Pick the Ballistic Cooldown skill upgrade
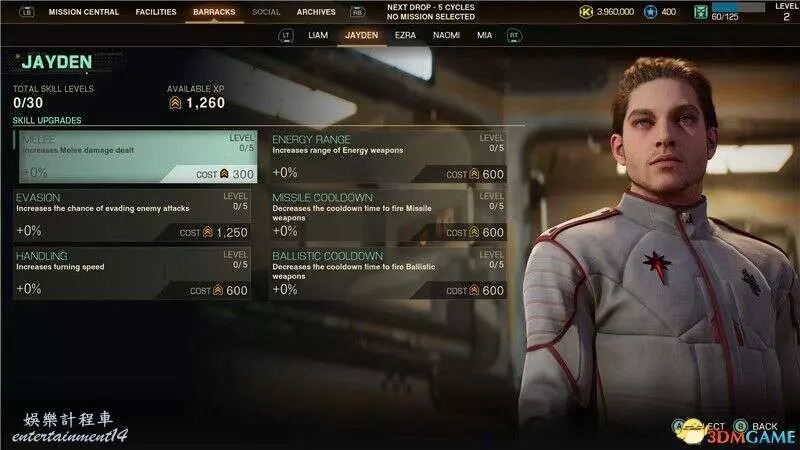This screenshot has width=800, height=450. click(x=389, y=274)
